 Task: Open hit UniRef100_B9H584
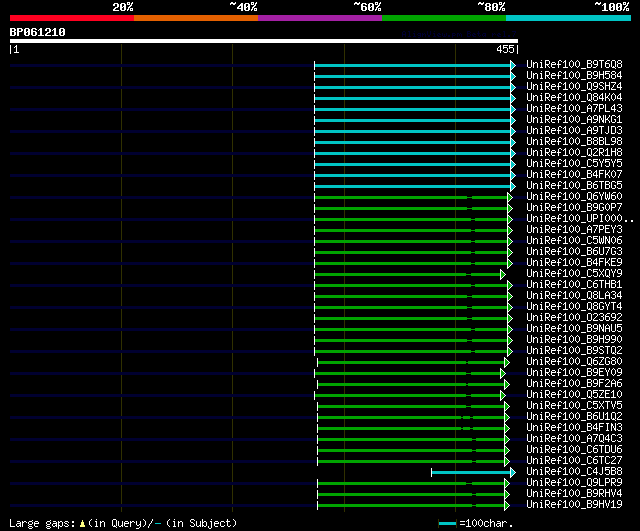click(574, 76)
